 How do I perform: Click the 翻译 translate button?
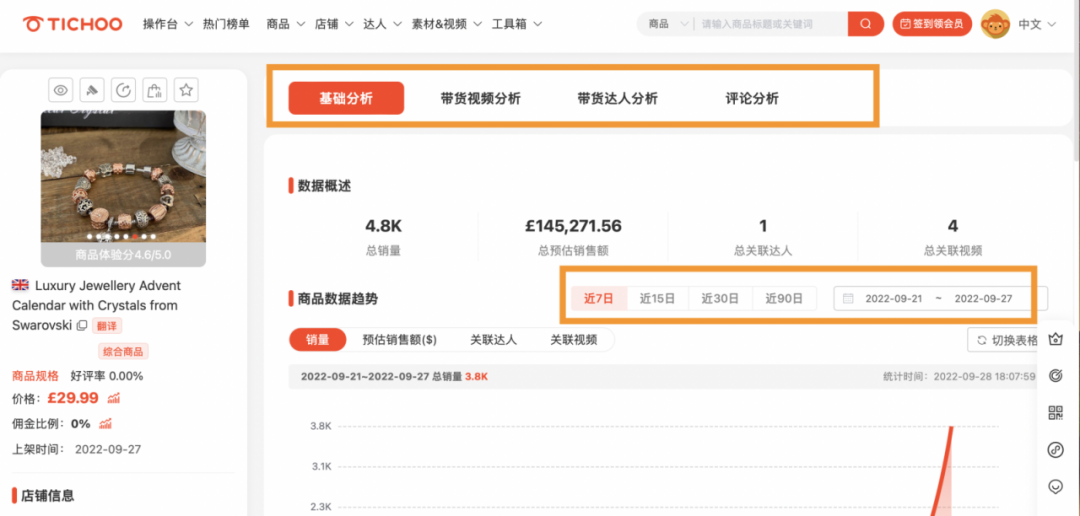point(107,325)
